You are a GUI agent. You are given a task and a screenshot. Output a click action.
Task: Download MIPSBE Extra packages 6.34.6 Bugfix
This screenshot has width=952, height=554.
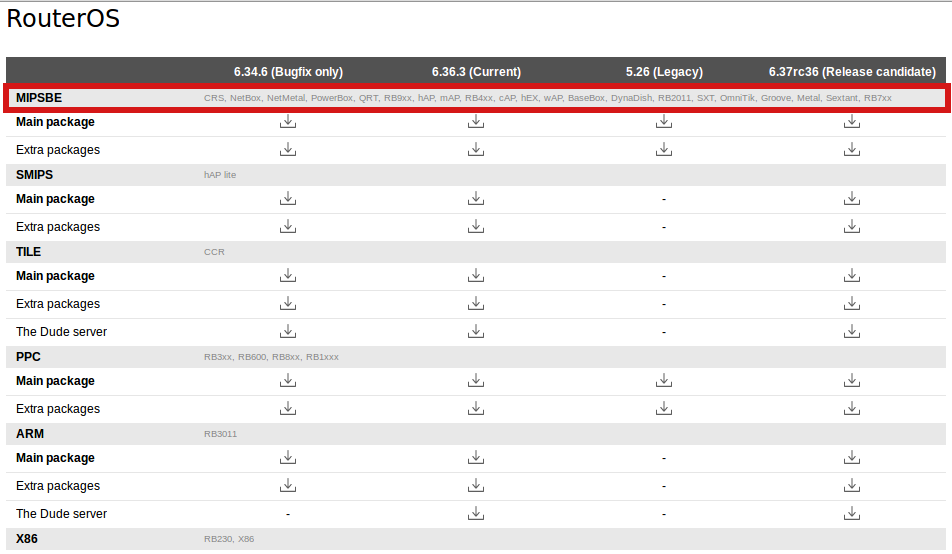point(288,149)
